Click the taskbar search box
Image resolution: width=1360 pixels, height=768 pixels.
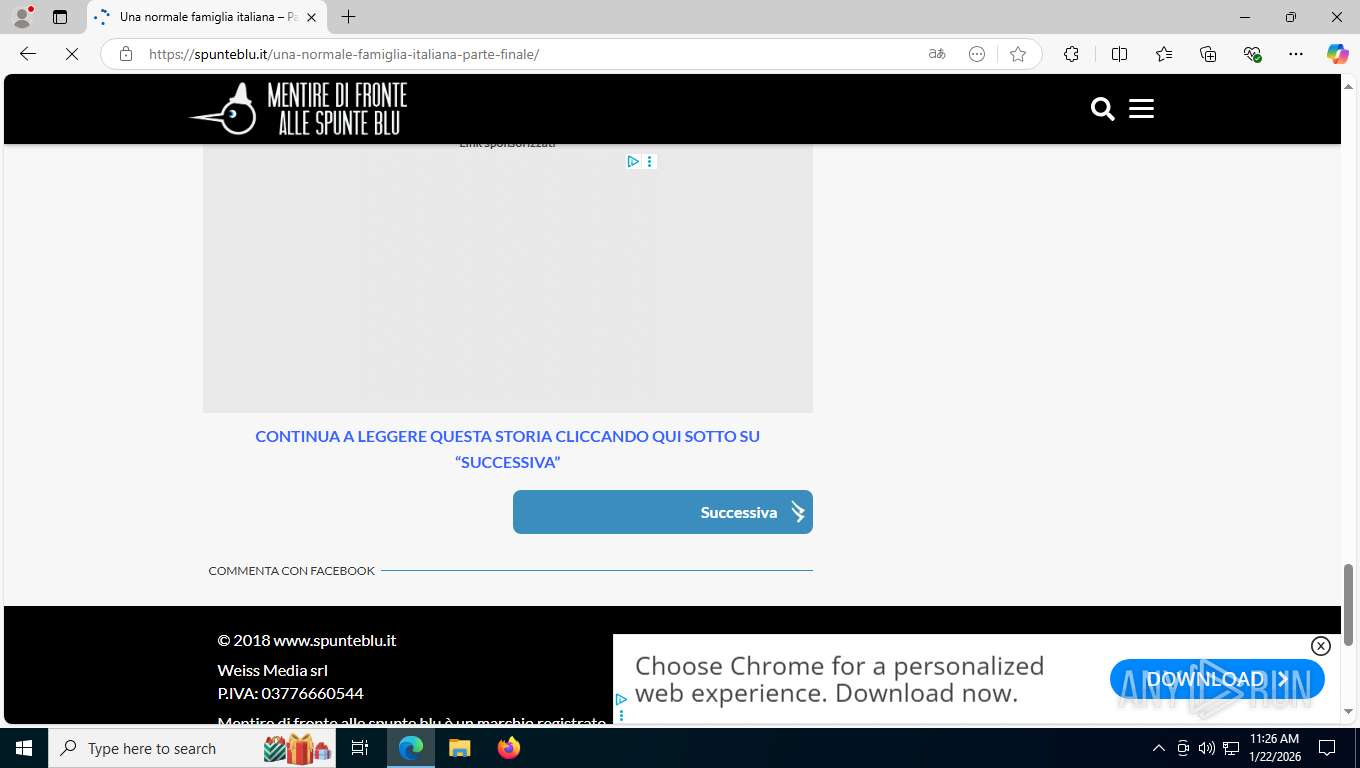point(192,748)
